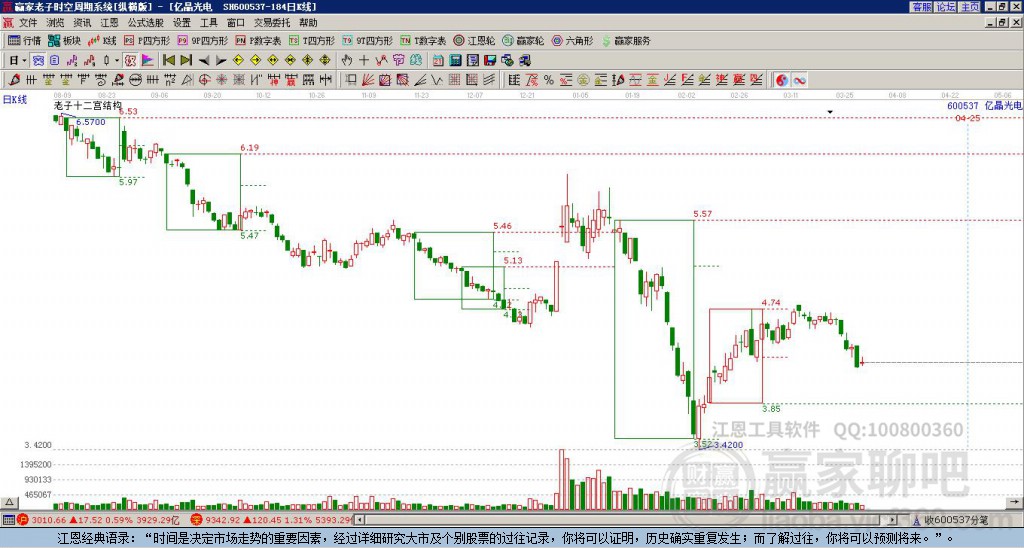The width and height of the screenshot is (1024, 548).
Task: Open the 帮助 menu
Action: point(308,23)
